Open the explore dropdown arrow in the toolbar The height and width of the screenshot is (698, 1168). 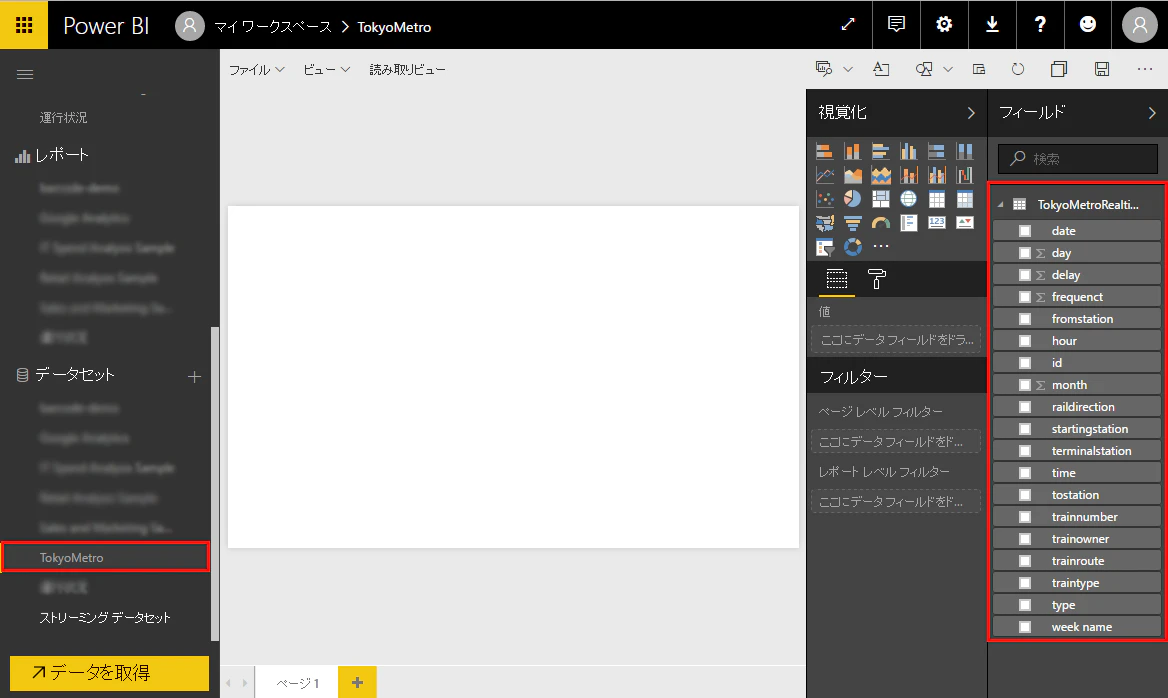[x=848, y=69]
